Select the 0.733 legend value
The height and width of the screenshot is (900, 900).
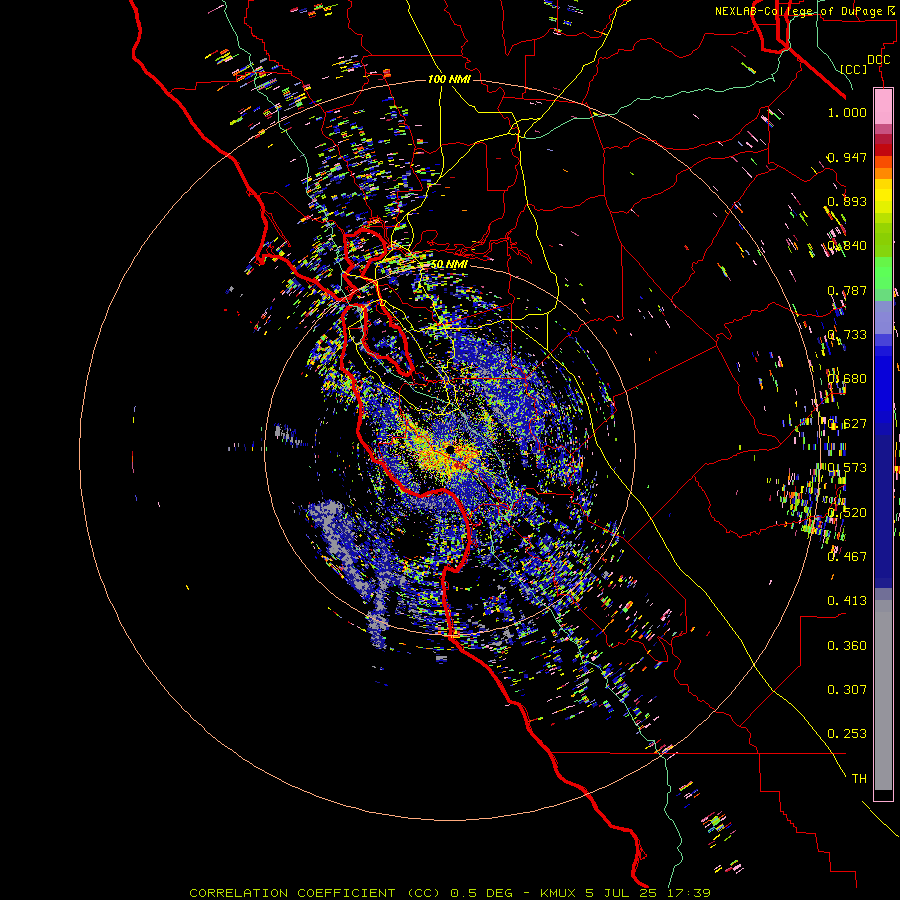click(847, 335)
